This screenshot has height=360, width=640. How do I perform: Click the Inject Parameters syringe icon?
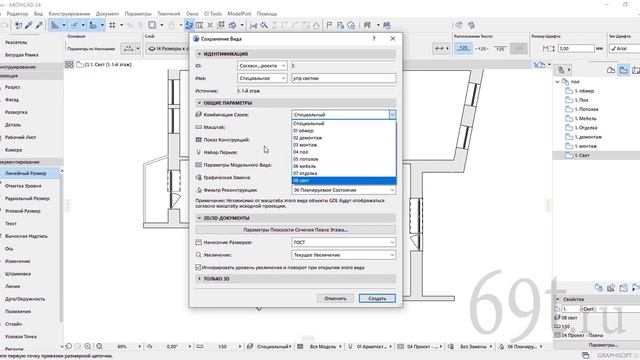pyautogui.click(x=39, y=25)
